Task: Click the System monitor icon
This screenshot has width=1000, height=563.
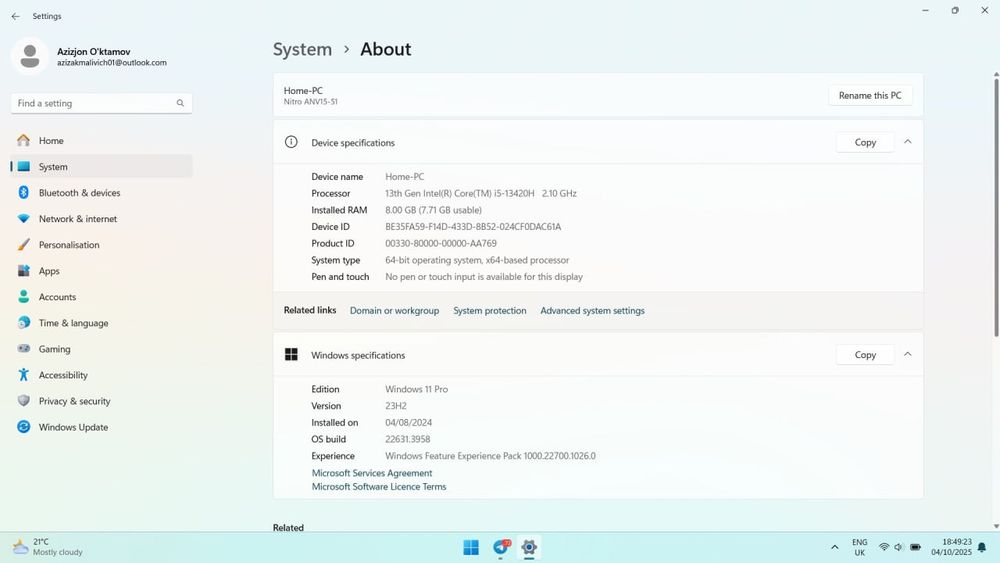Action: coord(24,166)
